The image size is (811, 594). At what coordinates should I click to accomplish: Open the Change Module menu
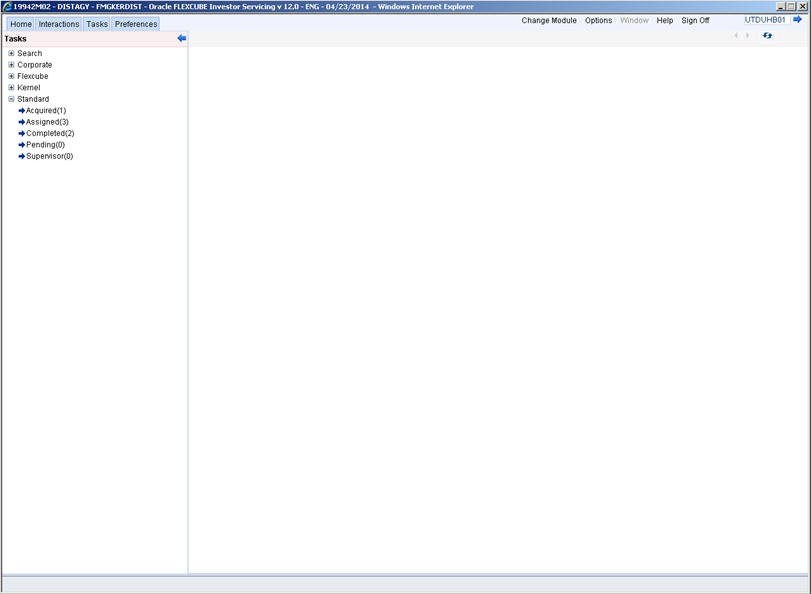(549, 20)
